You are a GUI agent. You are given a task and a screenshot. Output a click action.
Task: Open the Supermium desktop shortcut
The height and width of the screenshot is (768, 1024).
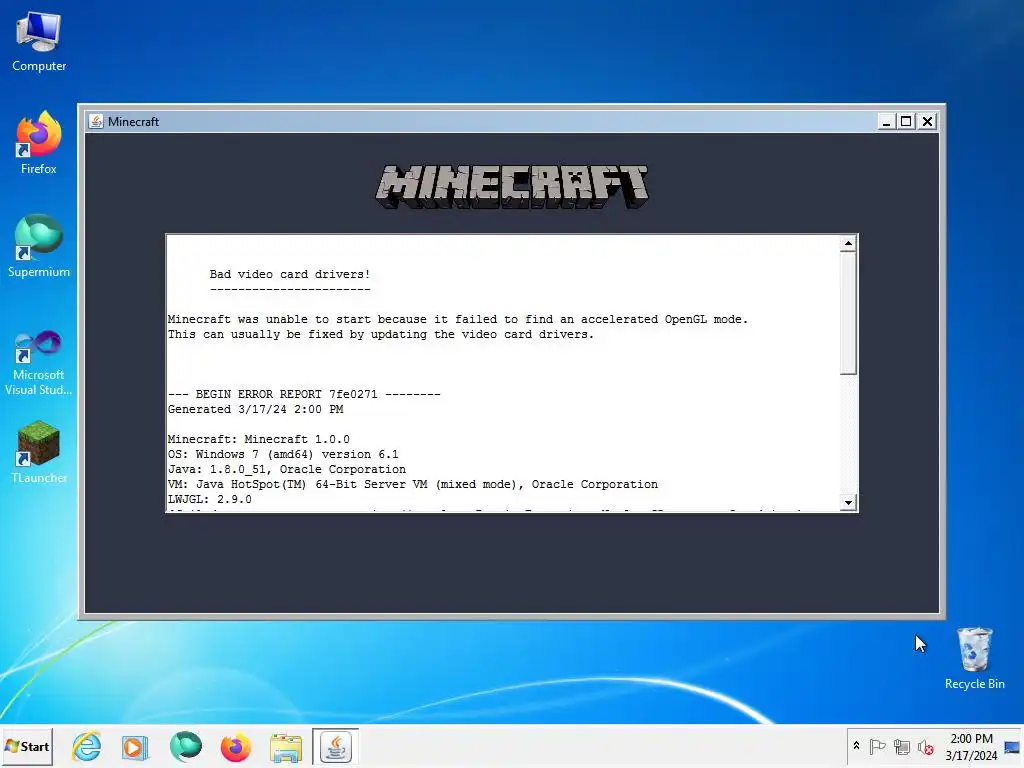coord(39,246)
